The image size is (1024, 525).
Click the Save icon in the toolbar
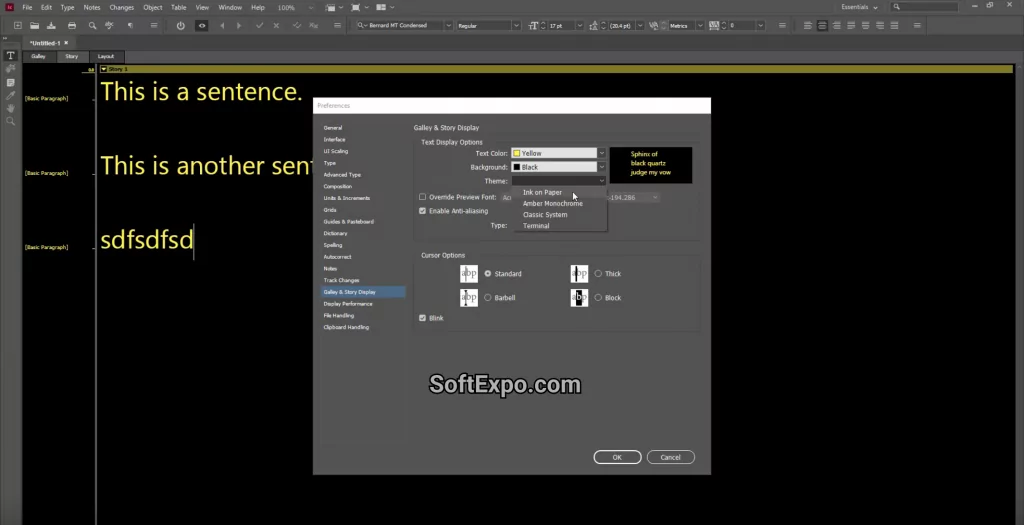click(x=52, y=25)
